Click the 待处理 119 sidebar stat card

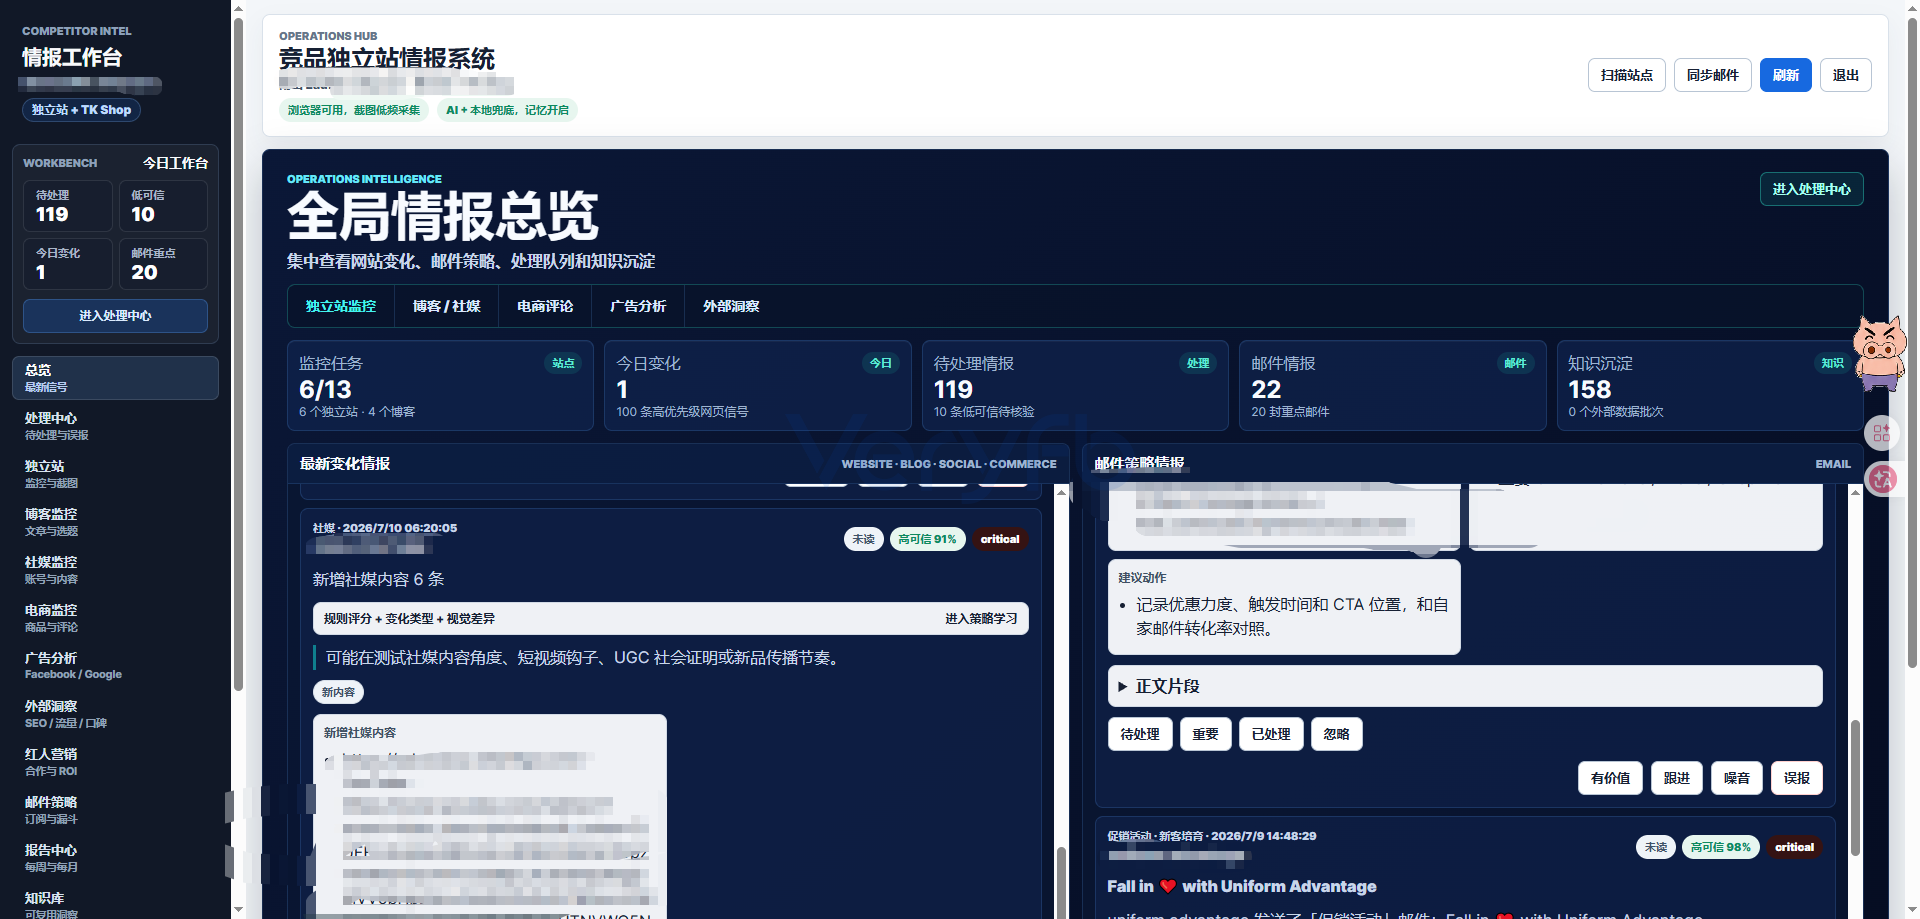(x=68, y=206)
